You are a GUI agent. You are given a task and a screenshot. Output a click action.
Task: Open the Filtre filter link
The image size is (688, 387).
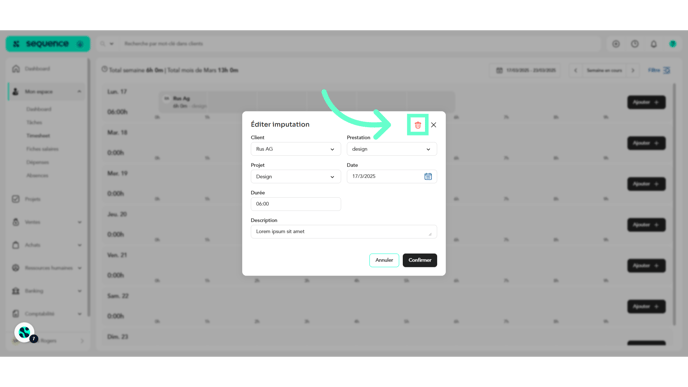pos(659,70)
